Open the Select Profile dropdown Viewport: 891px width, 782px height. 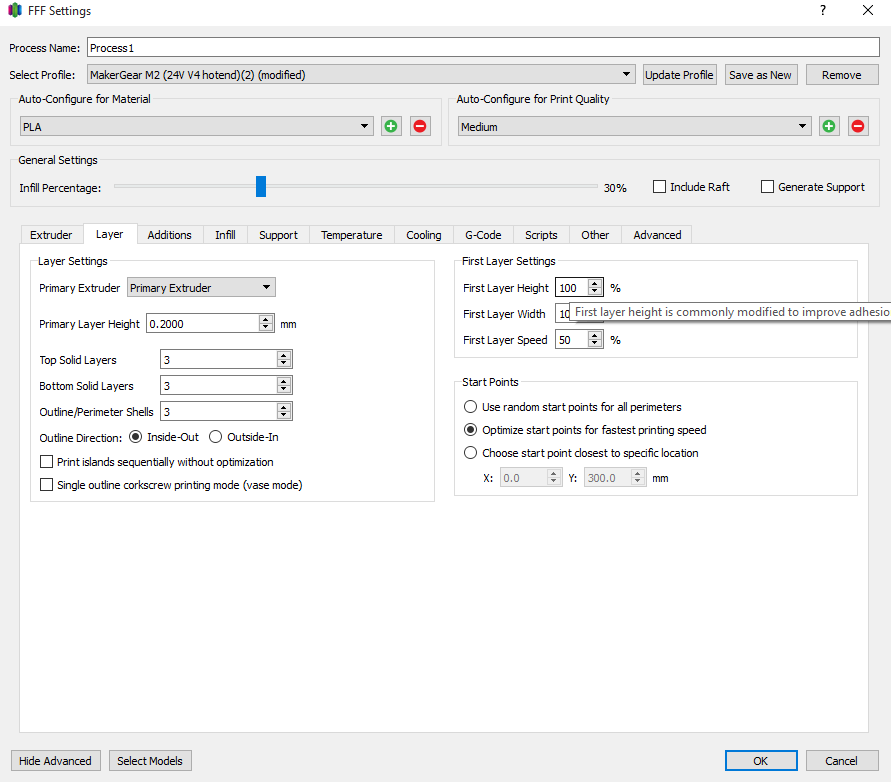pyautogui.click(x=627, y=75)
